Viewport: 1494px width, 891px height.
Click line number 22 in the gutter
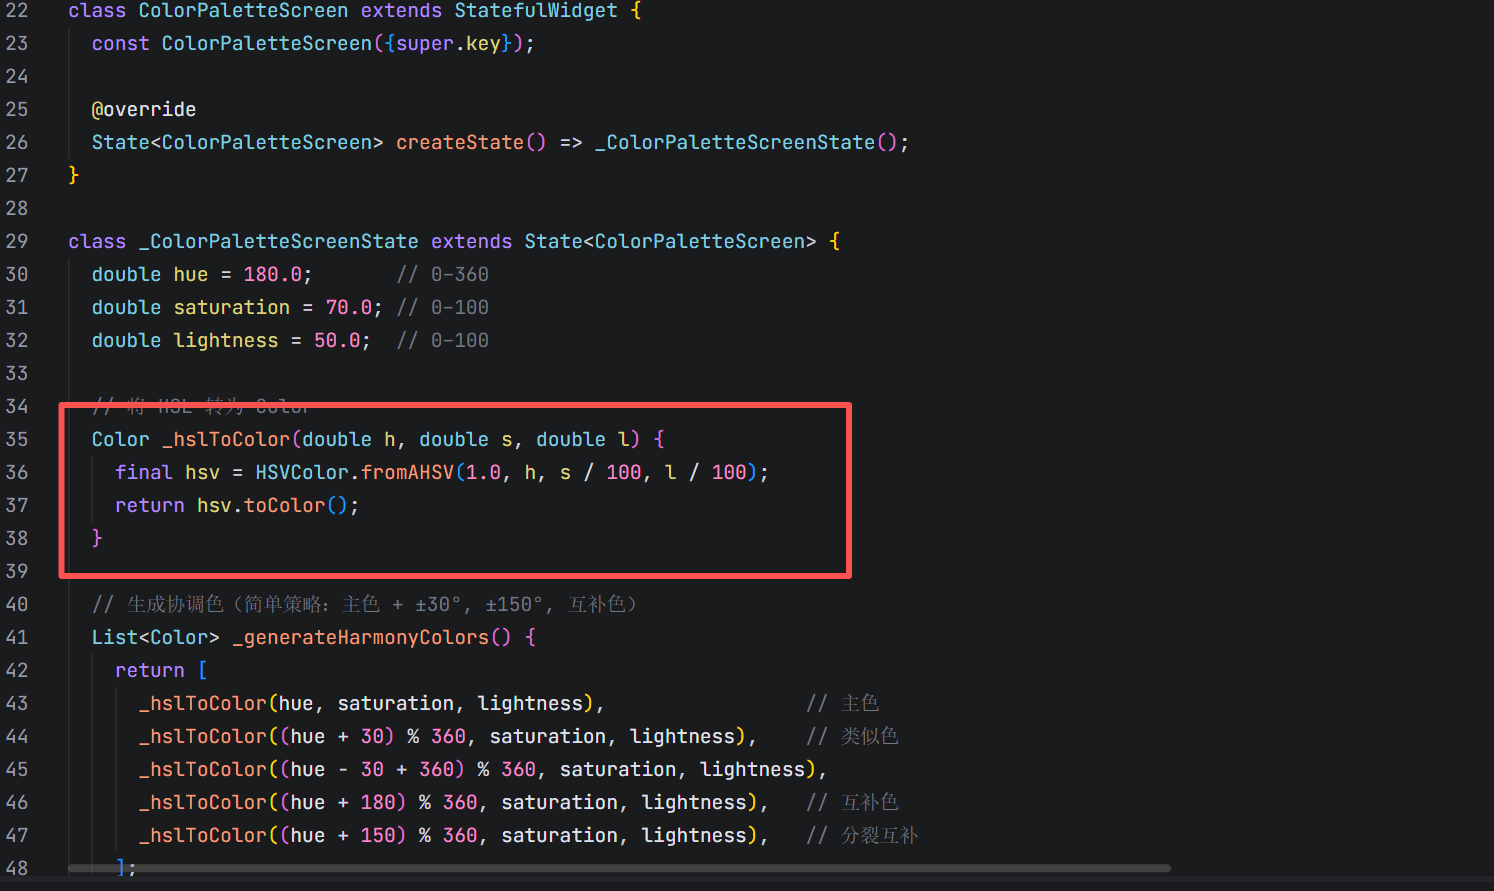17,11
